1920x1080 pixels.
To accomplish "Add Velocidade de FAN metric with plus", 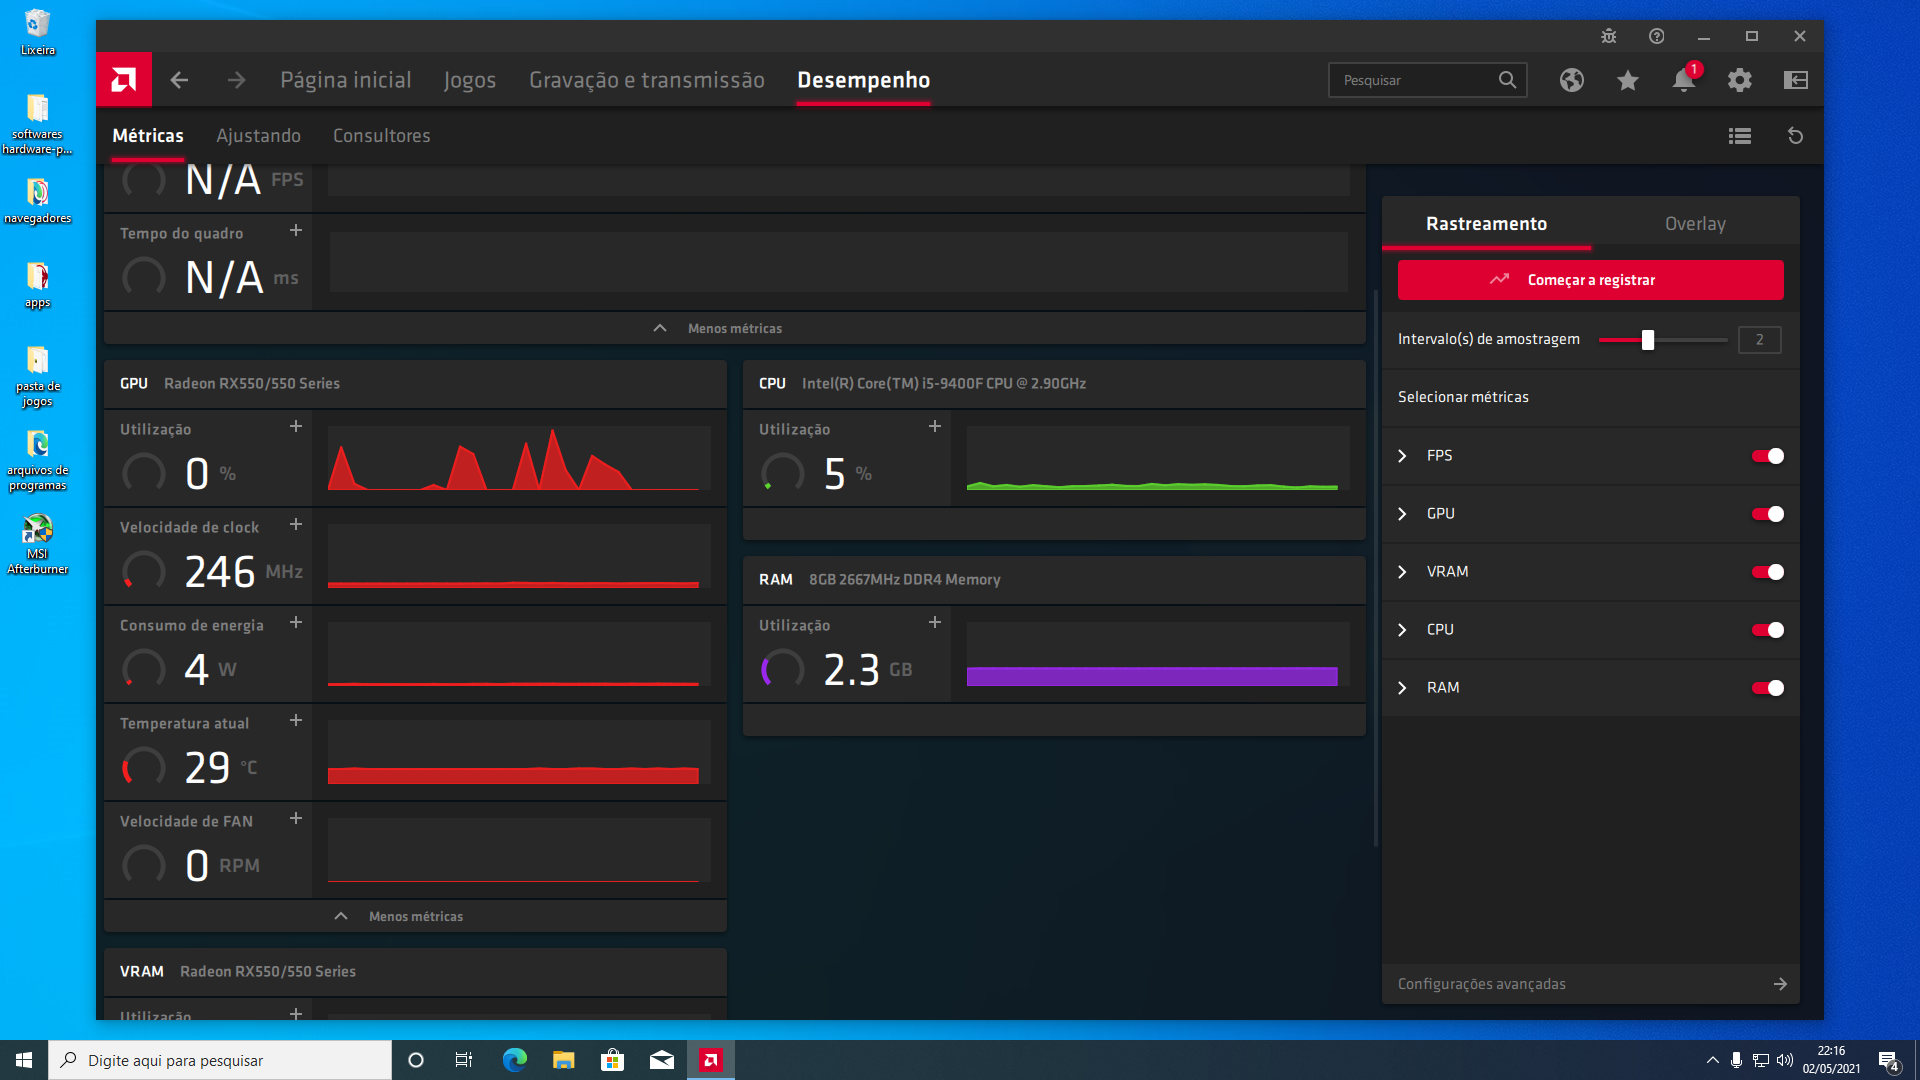I will [296, 819].
